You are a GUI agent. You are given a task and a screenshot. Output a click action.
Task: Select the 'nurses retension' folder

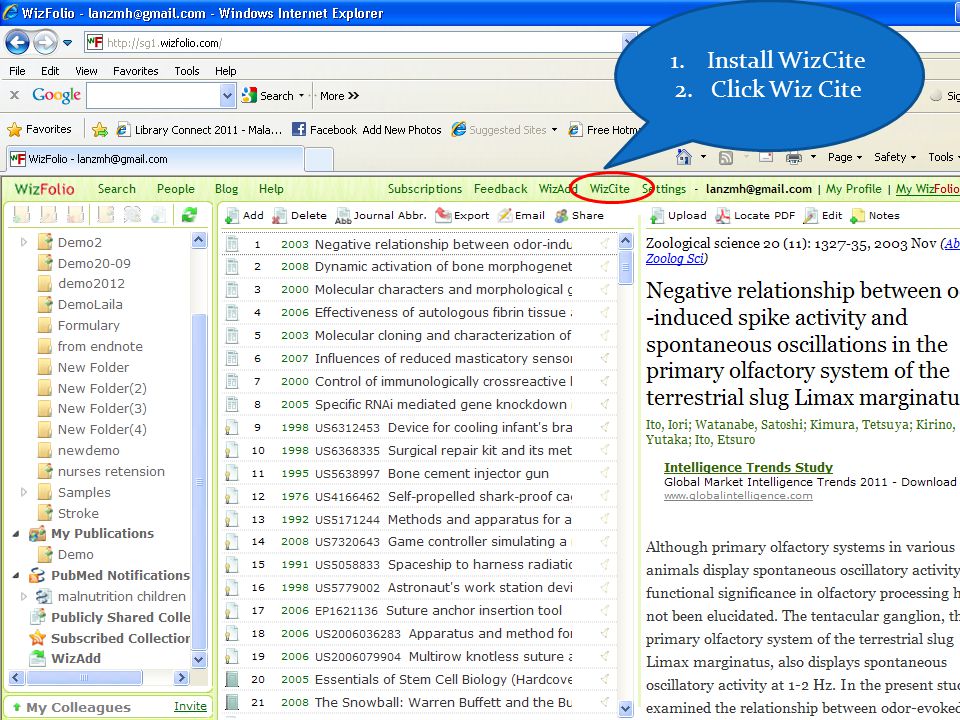[111, 471]
